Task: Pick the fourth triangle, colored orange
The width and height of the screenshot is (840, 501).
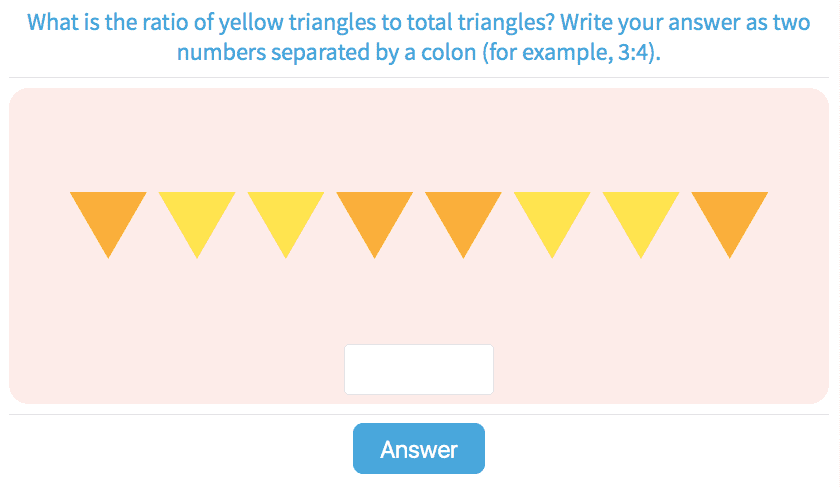Action: pyautogui.click(x=375, y=216)
